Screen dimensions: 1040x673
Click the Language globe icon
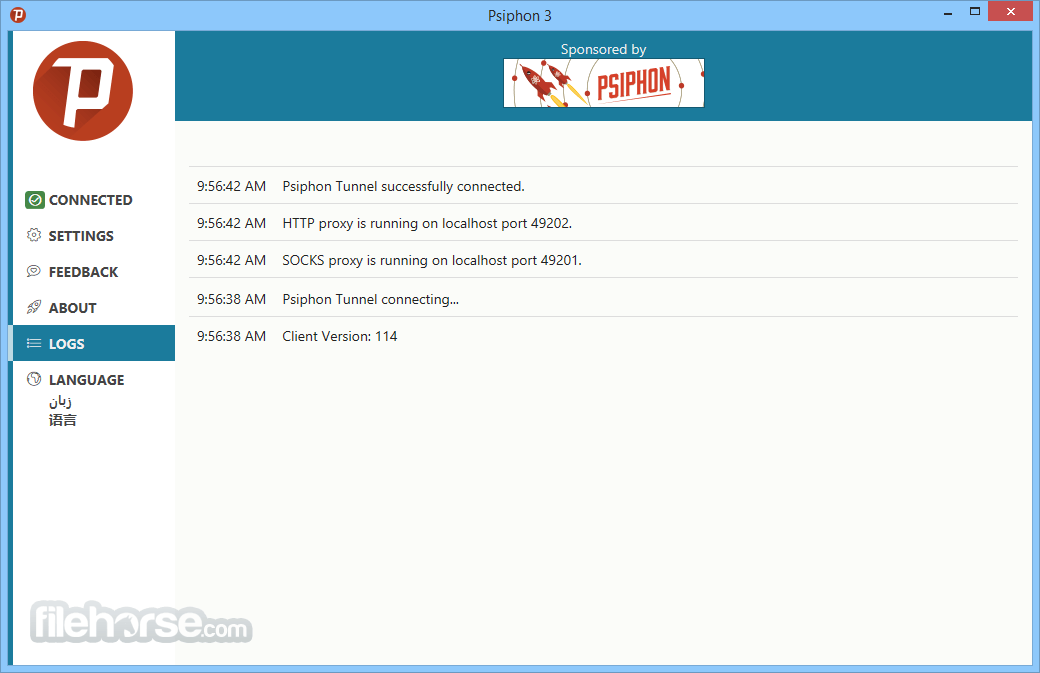coord(34,379)
